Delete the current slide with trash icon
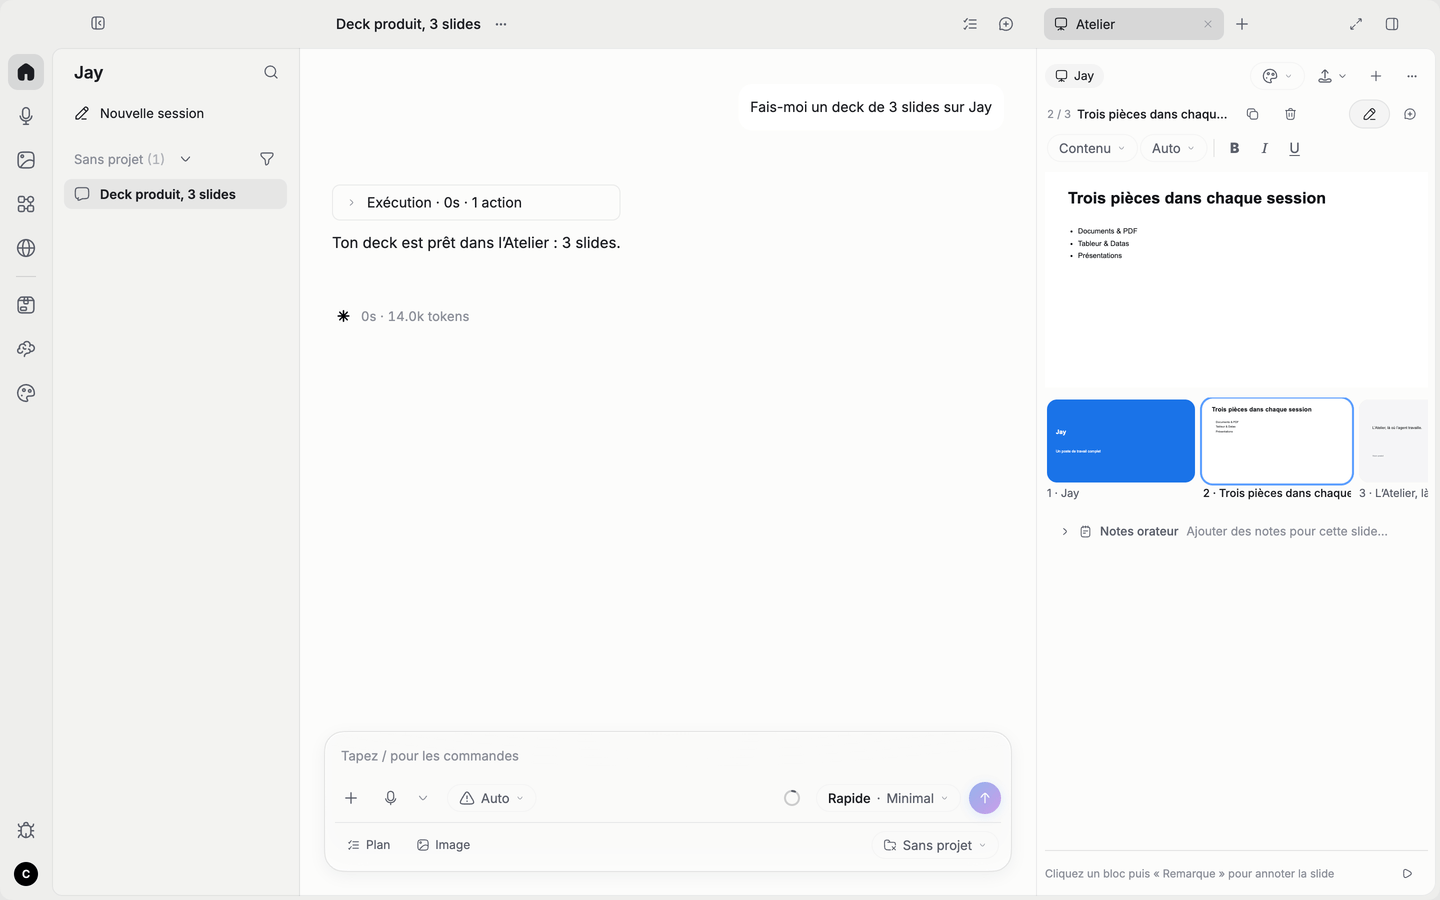Image resolution: width=1440 pixels, height=900 pixels. tap(1290, 114)
